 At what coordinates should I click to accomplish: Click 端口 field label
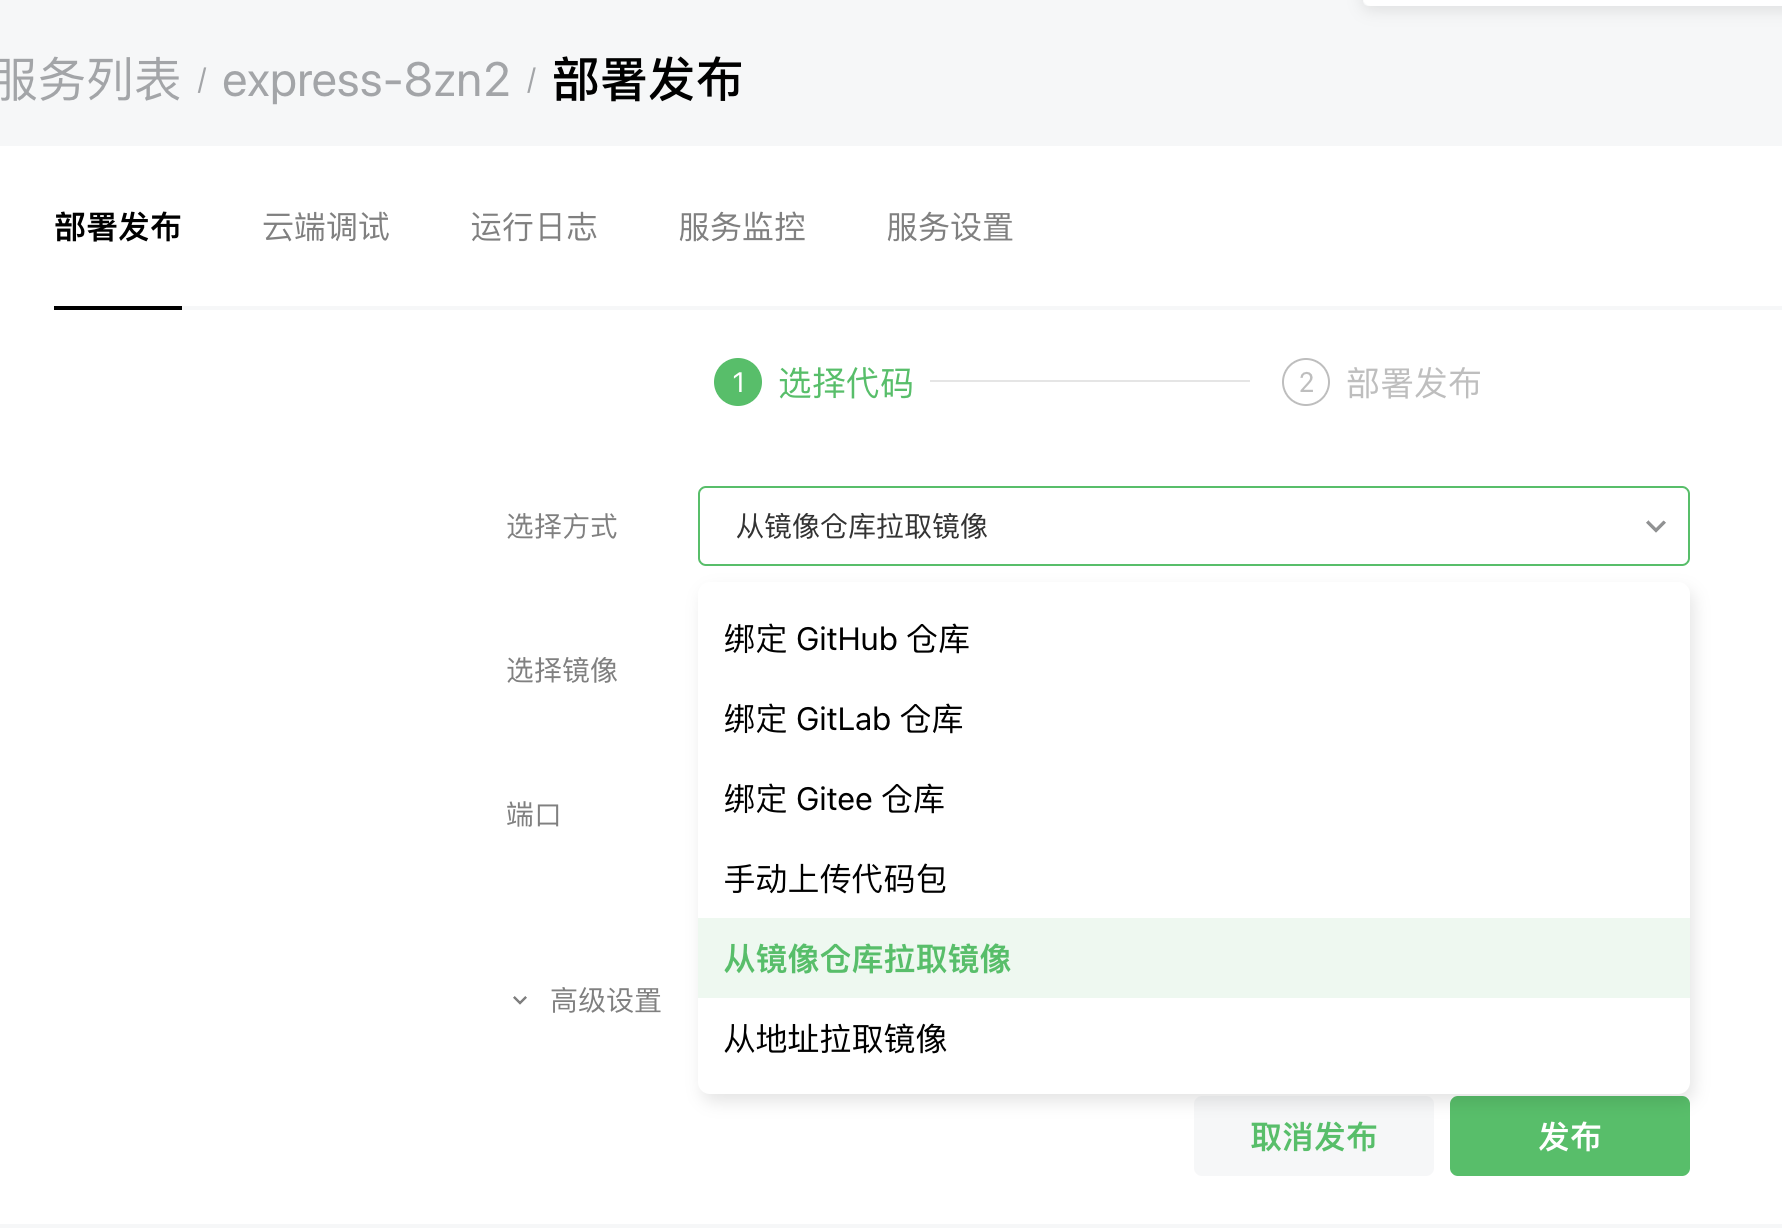[x=534, y=815]
